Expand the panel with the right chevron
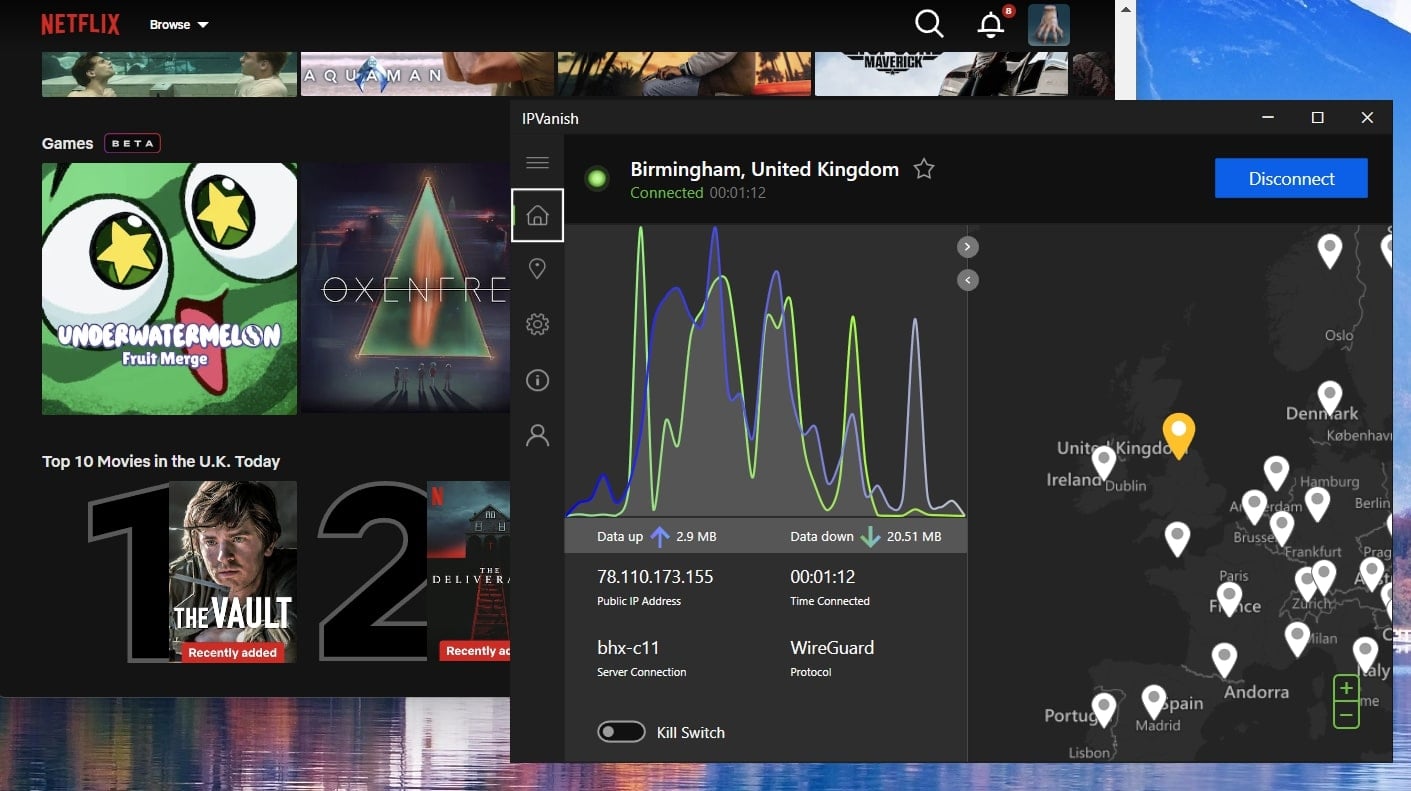Image resolution: width=1411 pixels, height=791 pixels. click(x=967, y=246)
